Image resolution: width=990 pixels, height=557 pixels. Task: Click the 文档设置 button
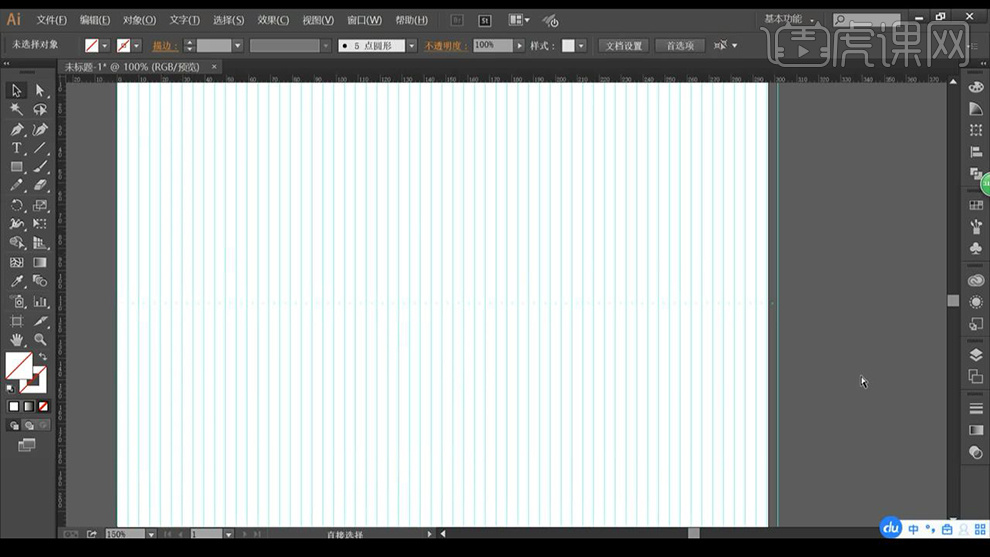pos(624,46)
